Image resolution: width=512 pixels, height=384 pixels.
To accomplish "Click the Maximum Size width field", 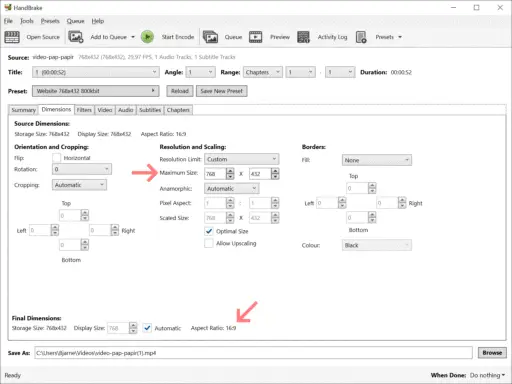I will [215, 174].
